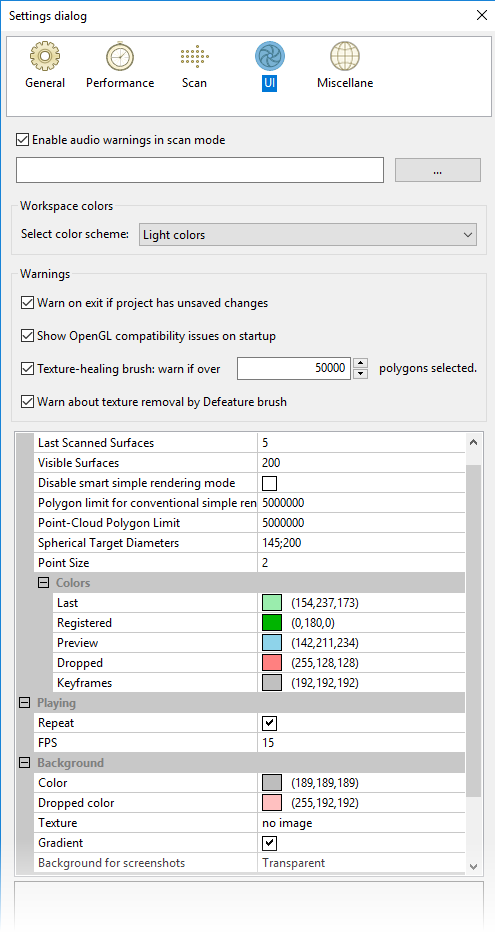Toggle Show OpenGL compatibility issues on startup
The width and height of the screenshot is (495, 932).
[x=27, y=336]
